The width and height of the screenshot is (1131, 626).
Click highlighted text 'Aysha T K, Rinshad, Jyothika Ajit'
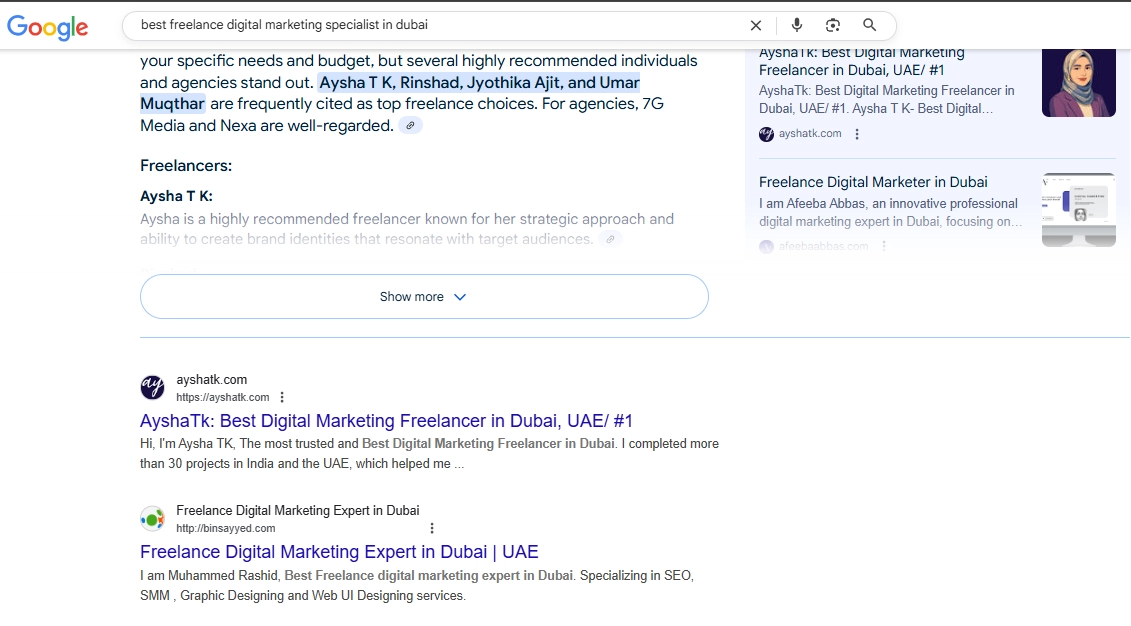439,83
